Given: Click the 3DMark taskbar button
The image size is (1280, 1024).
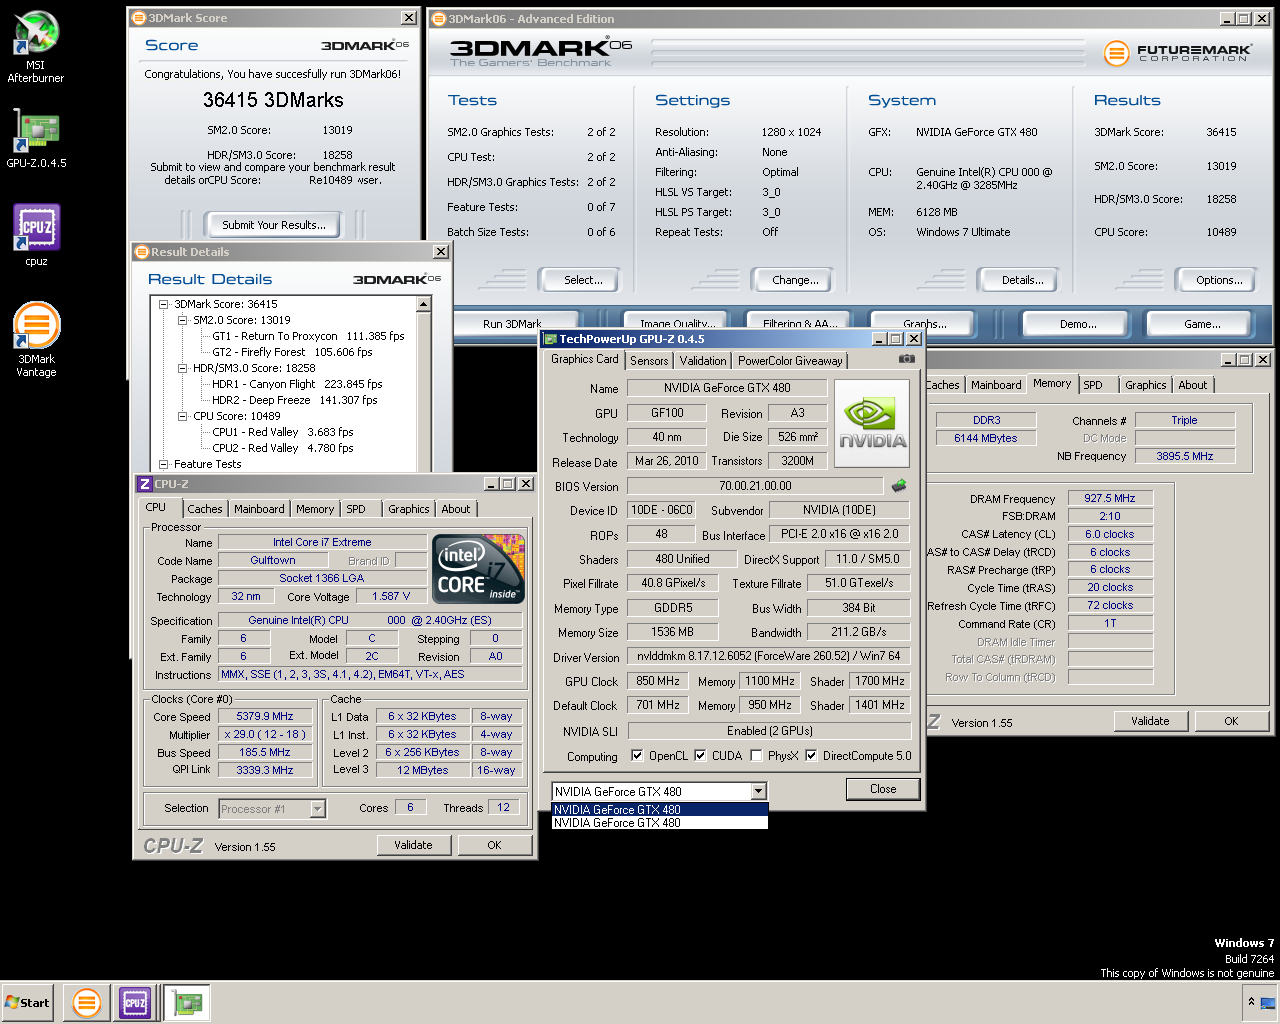Looking at the screenshot, I should (87, 1002).
